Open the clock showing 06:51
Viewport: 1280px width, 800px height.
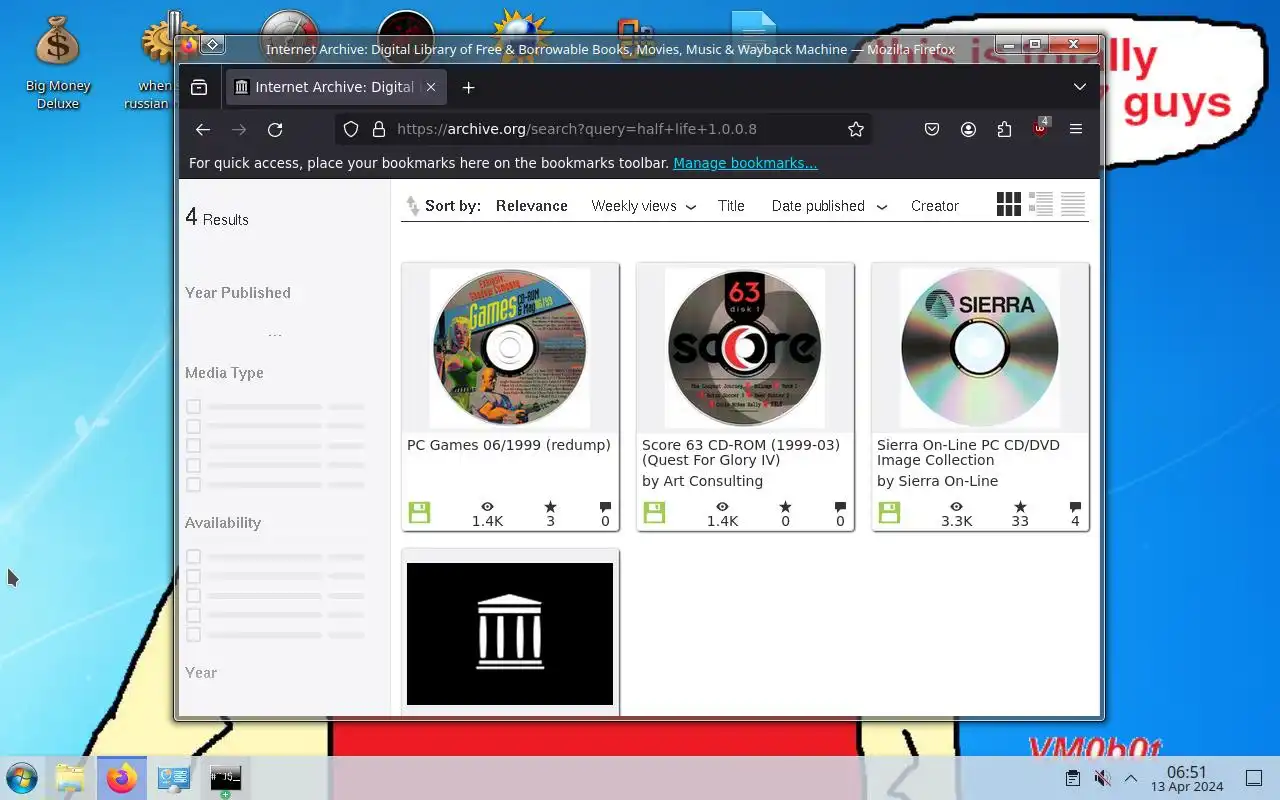[1187, 778]
